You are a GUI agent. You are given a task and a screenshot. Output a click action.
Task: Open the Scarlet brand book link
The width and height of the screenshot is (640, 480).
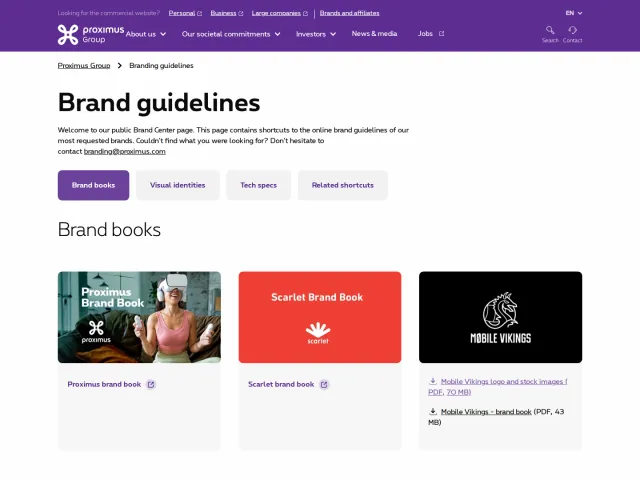point(281,384)
